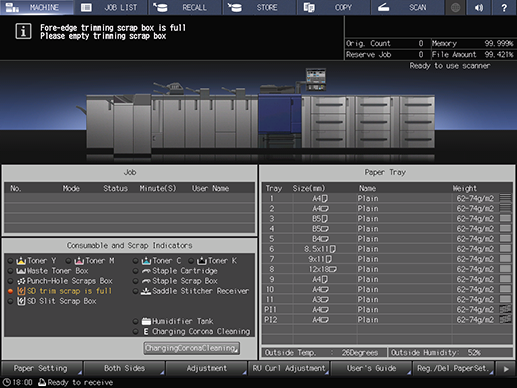Open the User's Guide button
The height and width of the screenshot is (388, 517).
371,368
